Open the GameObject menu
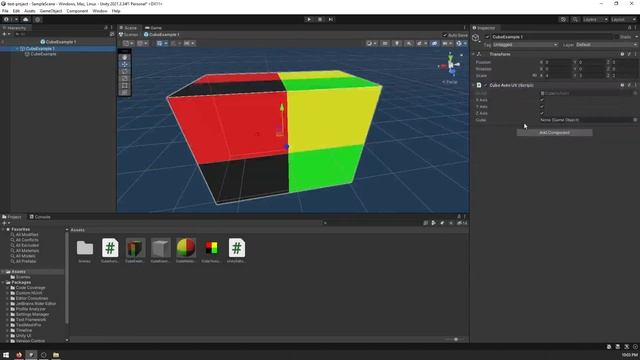Screen dimensions: 640x360 (51, 11)
